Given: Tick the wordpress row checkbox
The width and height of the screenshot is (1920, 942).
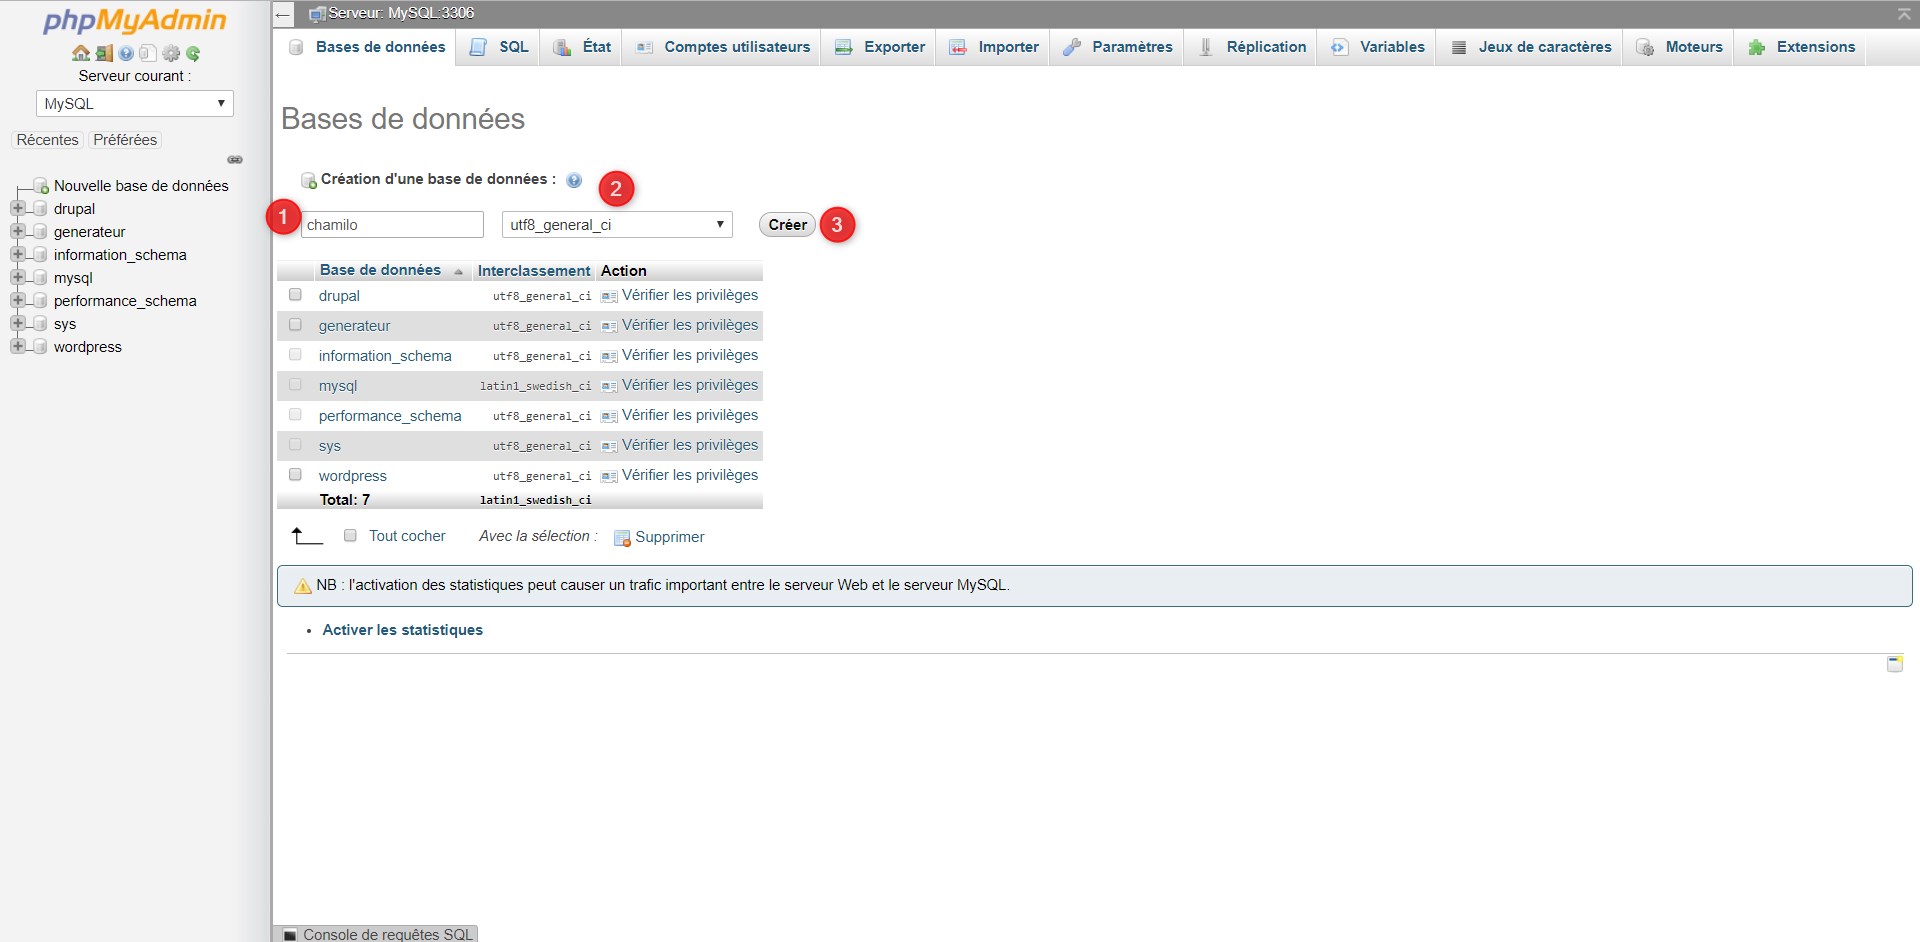Looking at the screenshot, I should click(295, 475).
